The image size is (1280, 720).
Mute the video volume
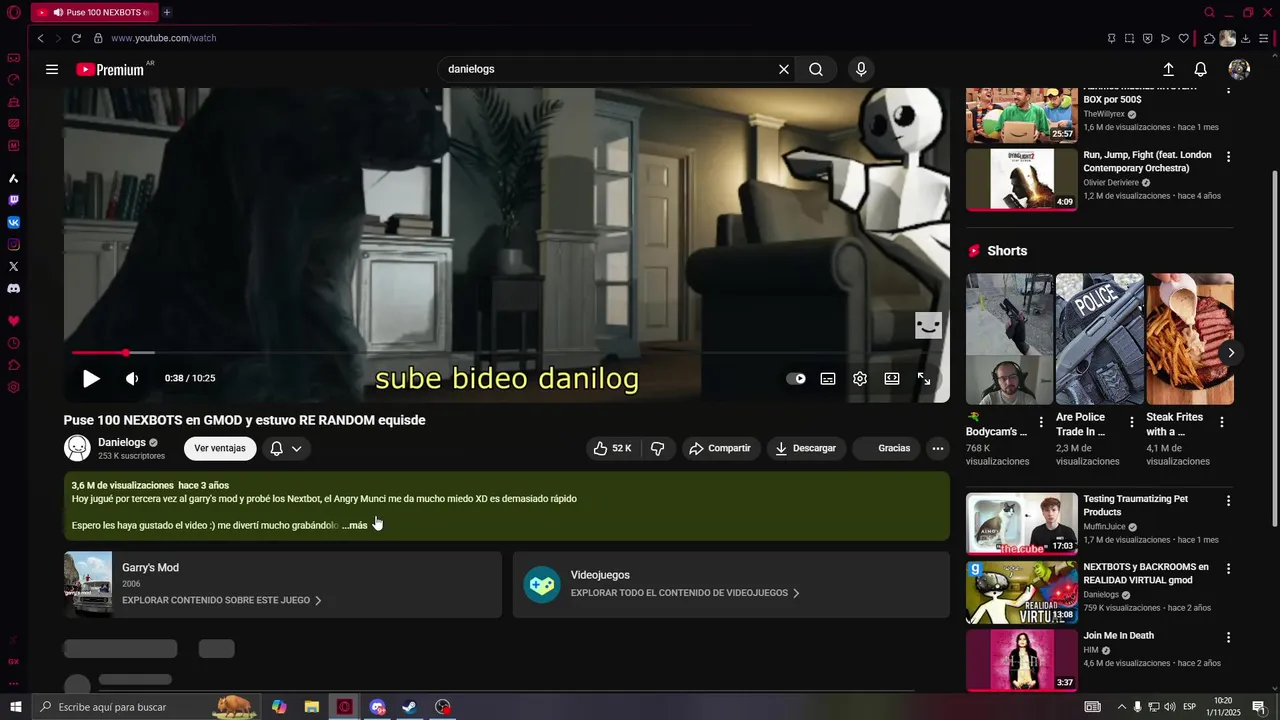(x=132, y=378)
